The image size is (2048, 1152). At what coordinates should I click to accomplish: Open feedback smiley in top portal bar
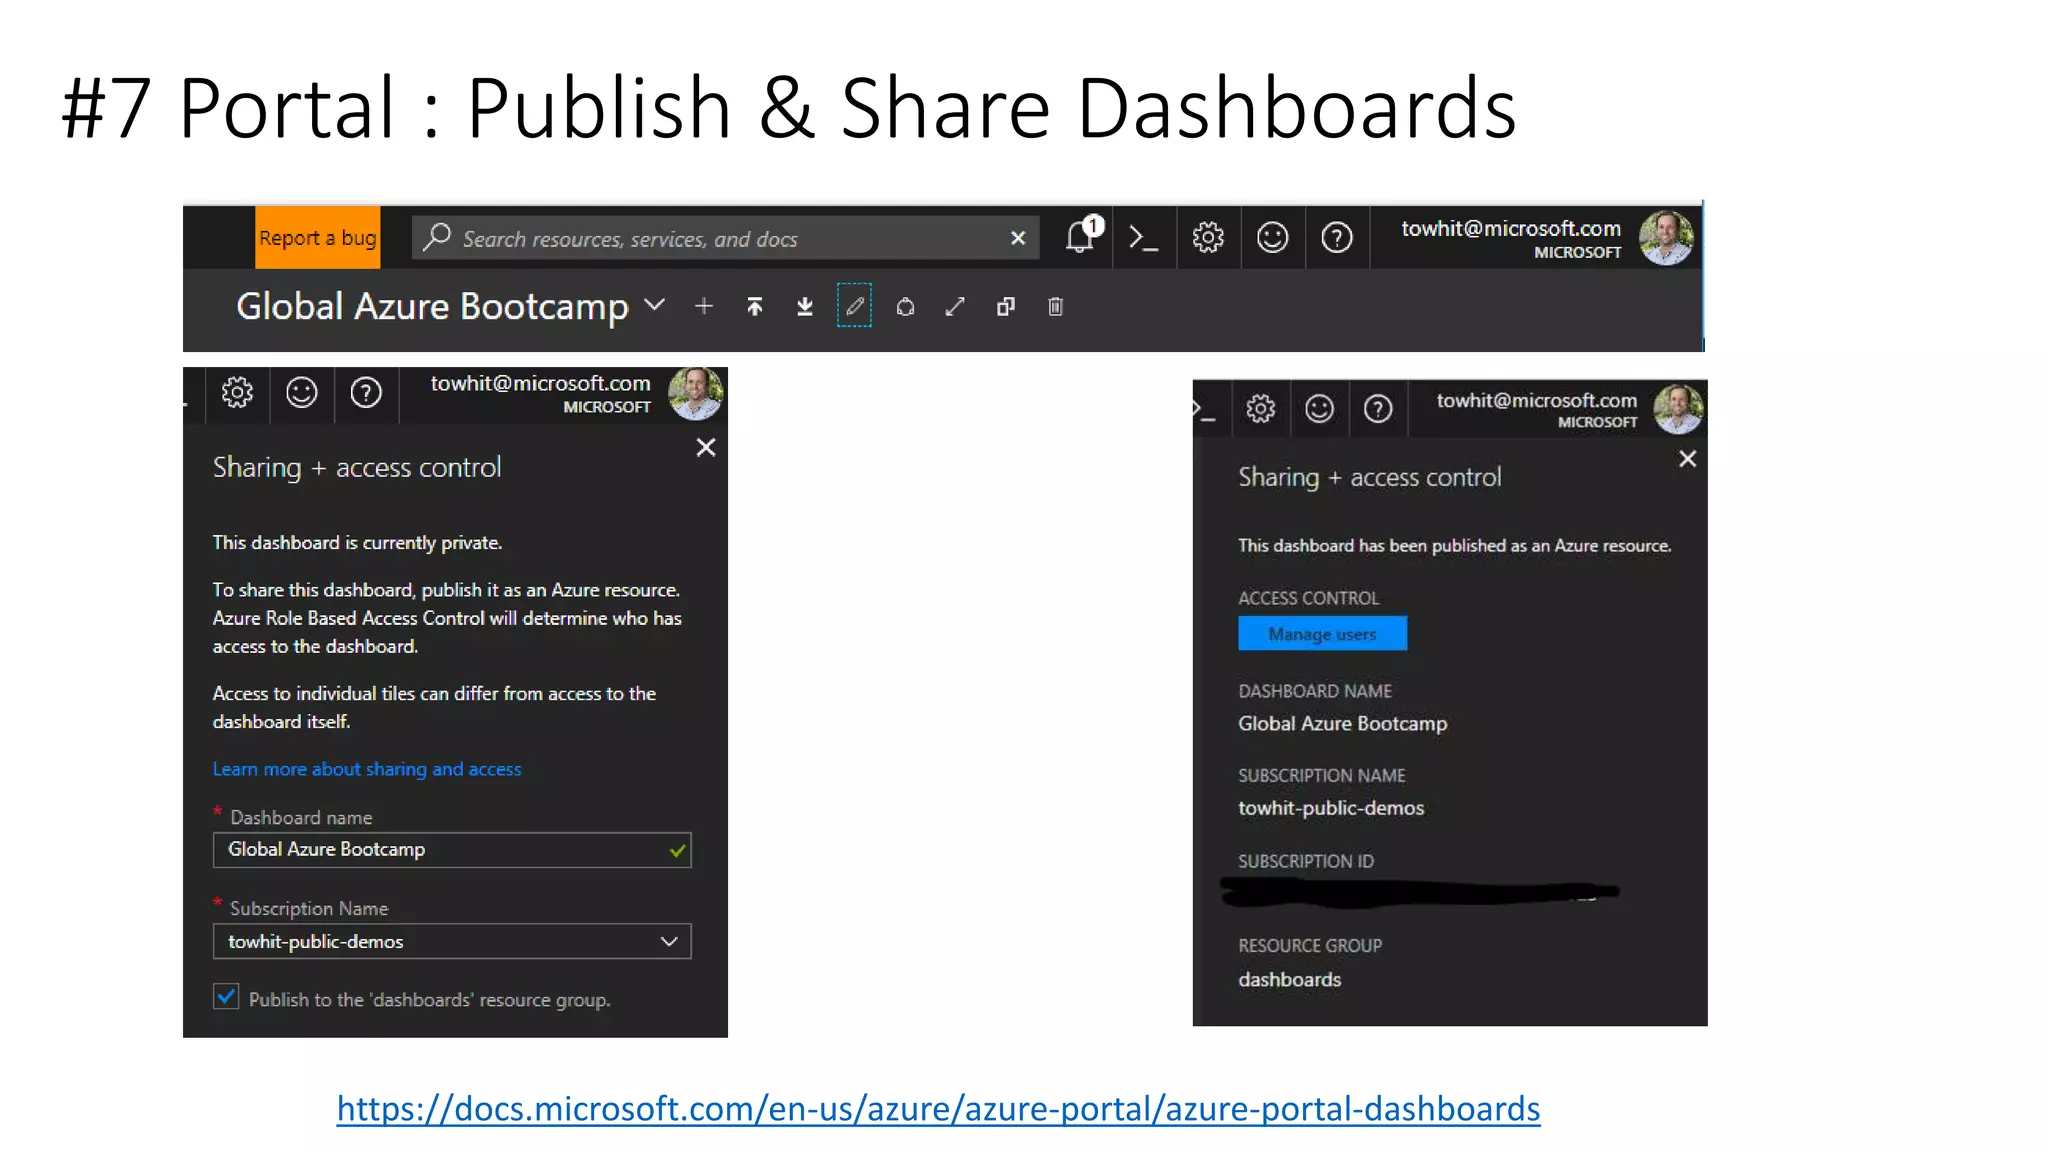[1272, 238]
